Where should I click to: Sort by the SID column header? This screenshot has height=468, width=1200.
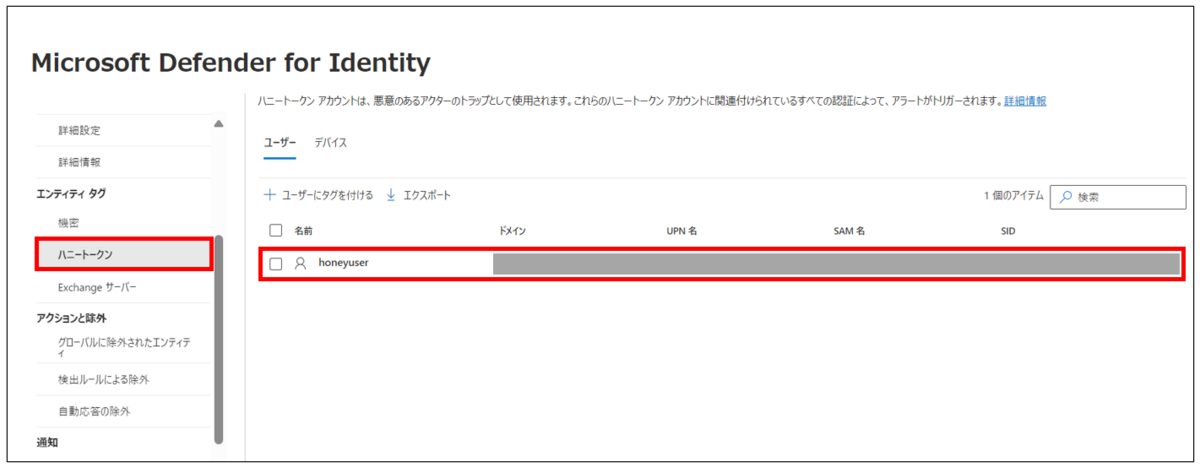coord(1008,231)
